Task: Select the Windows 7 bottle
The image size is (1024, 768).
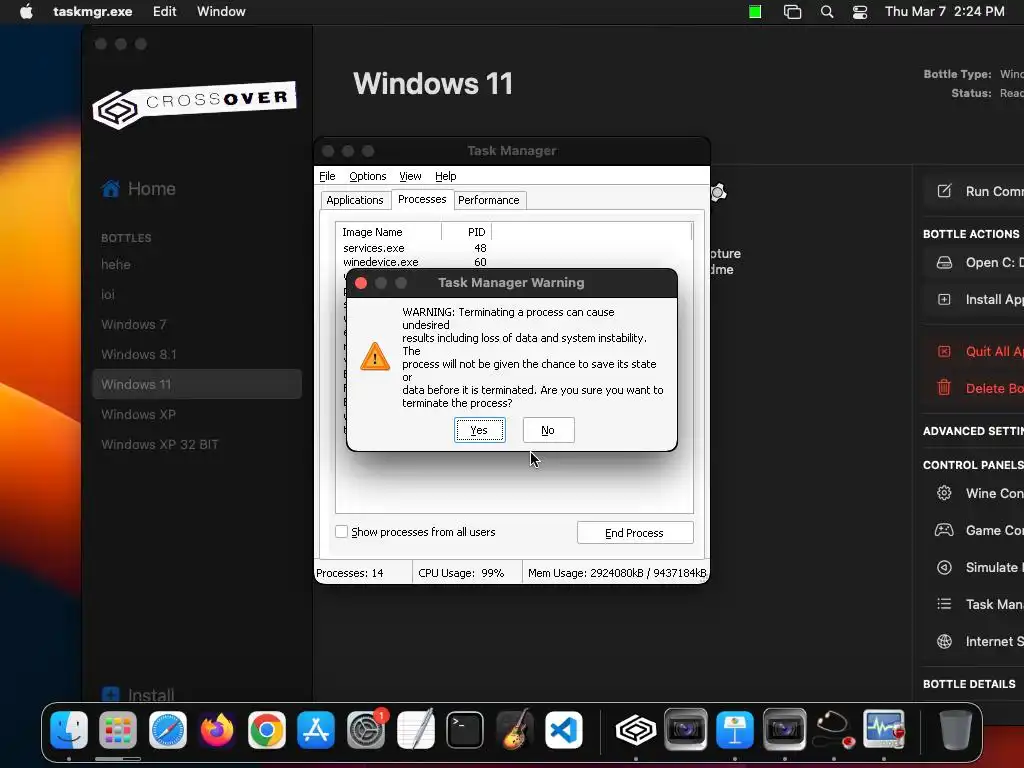Action: click(134, 325)
